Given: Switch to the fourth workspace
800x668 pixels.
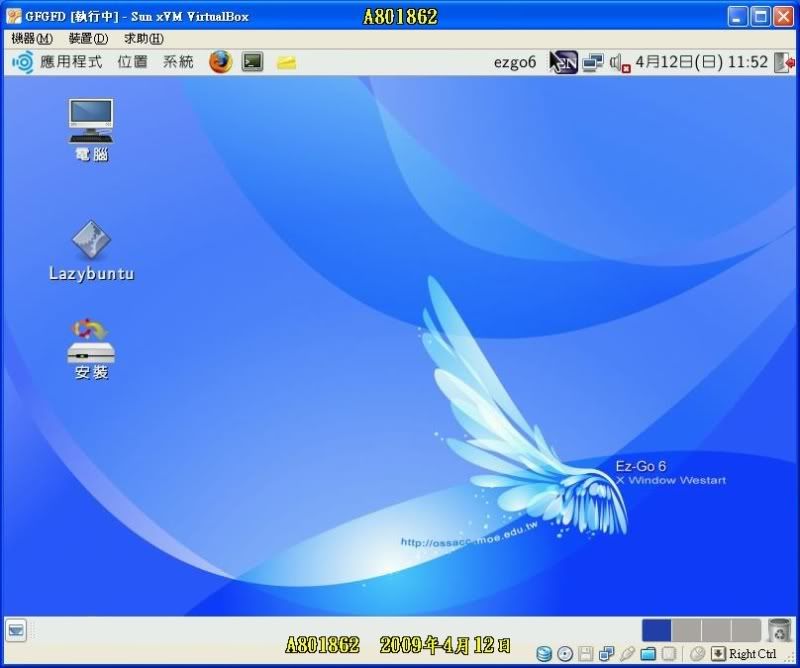Looking at the screenshot, I should coord(745,630).
